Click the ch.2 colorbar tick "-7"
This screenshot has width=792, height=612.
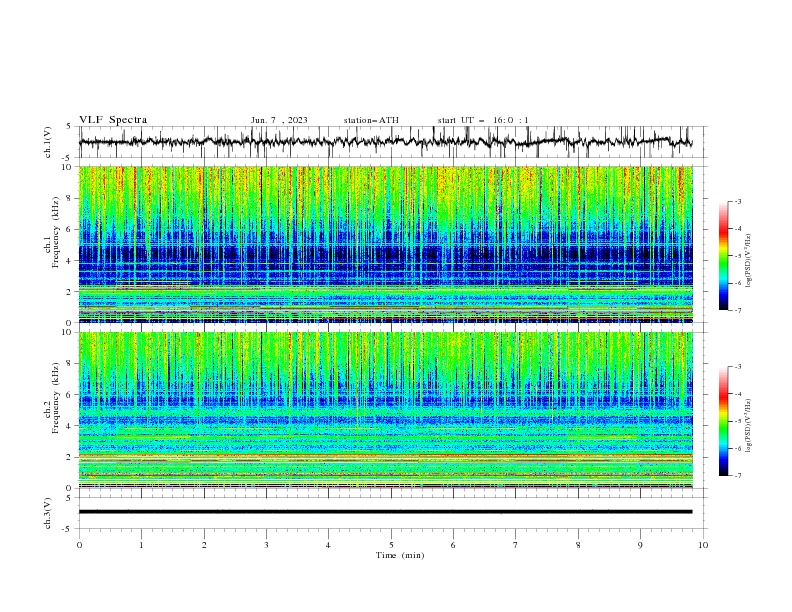[x=738, y=475]
